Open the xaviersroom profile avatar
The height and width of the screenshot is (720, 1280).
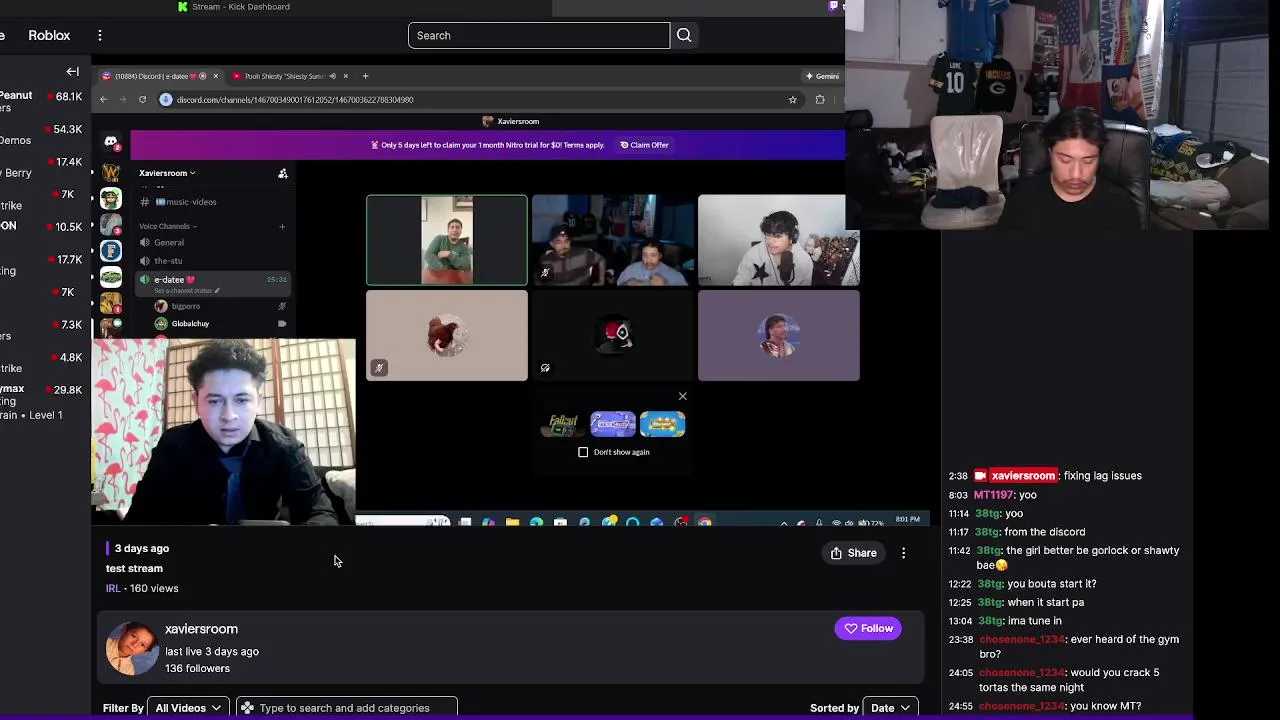coord(132,648)
